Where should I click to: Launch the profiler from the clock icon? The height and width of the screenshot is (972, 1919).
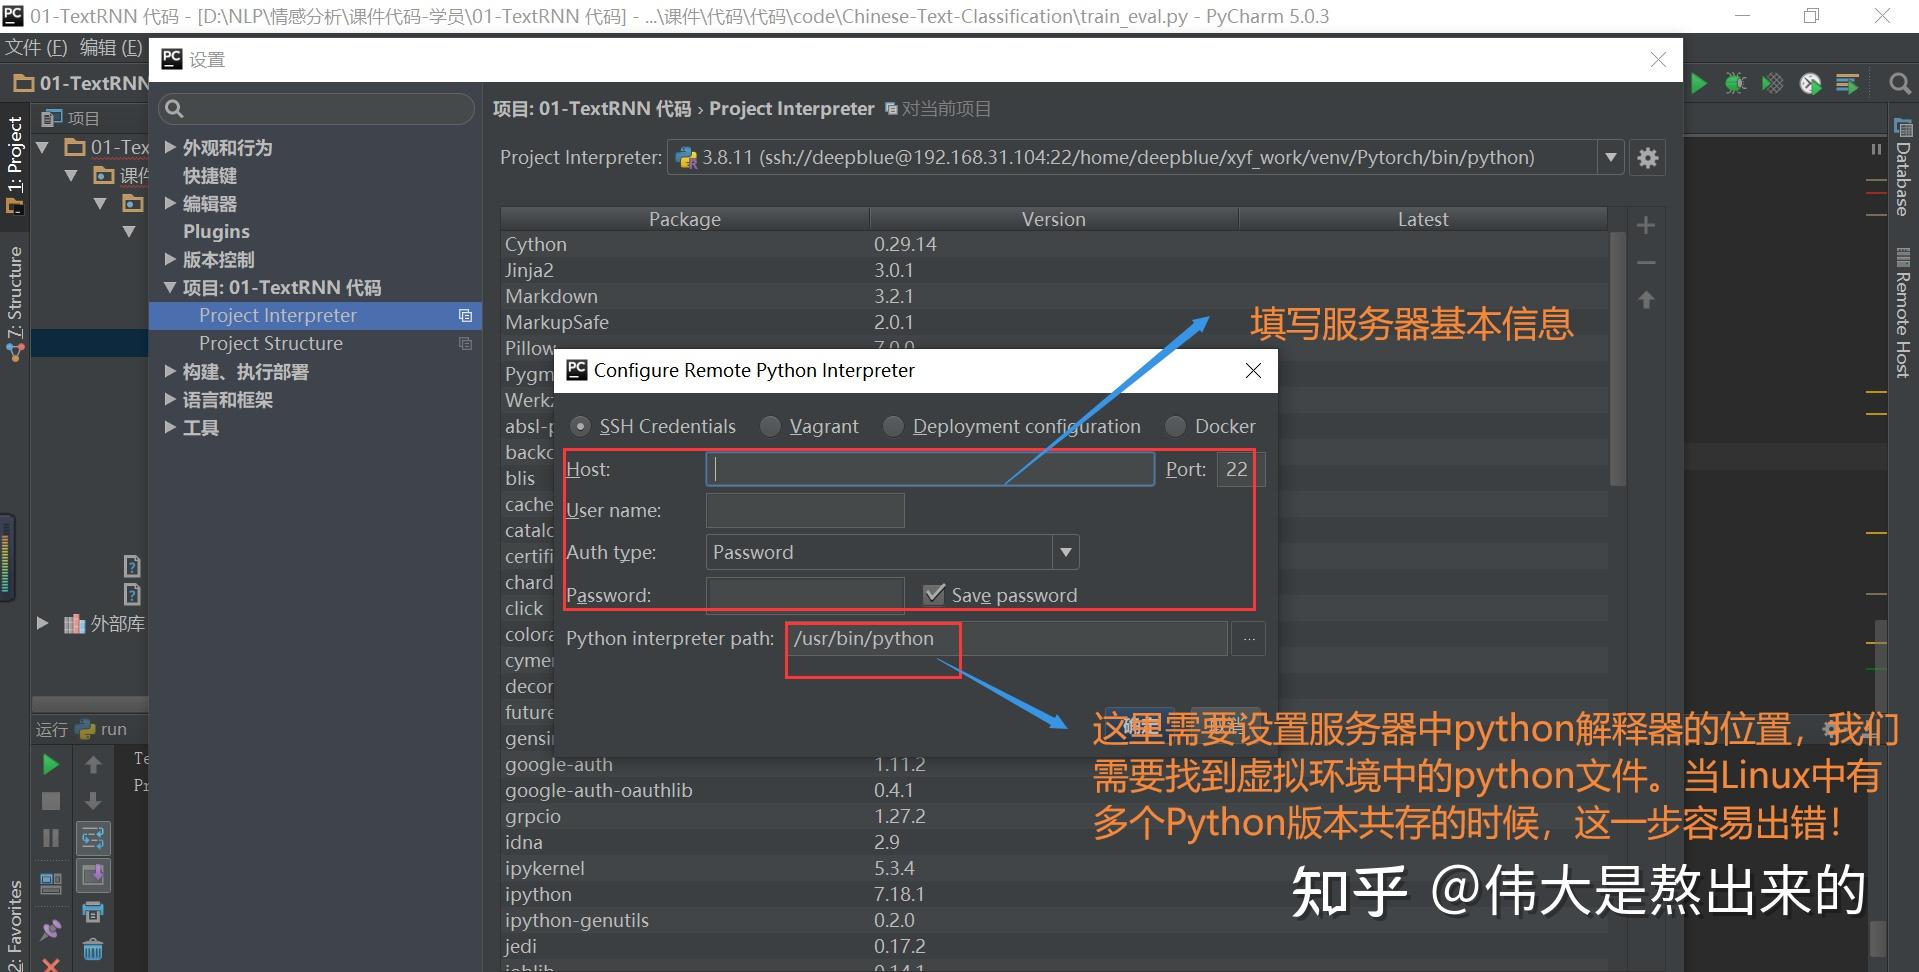coord(1810,84)
